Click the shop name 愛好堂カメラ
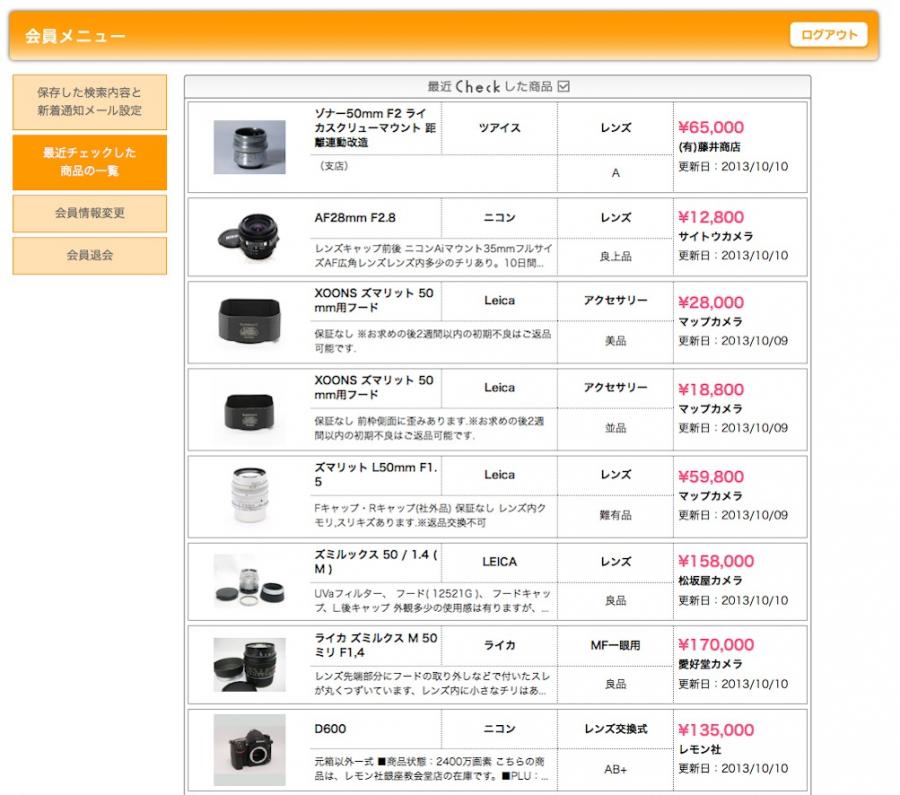This screenshot has width=900, height=795. pyautogui.click(x=710, y=664)
